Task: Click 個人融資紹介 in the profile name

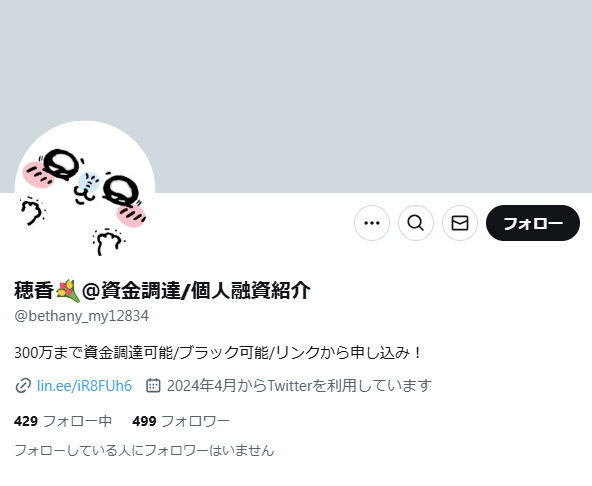Action: click(251, 291)
